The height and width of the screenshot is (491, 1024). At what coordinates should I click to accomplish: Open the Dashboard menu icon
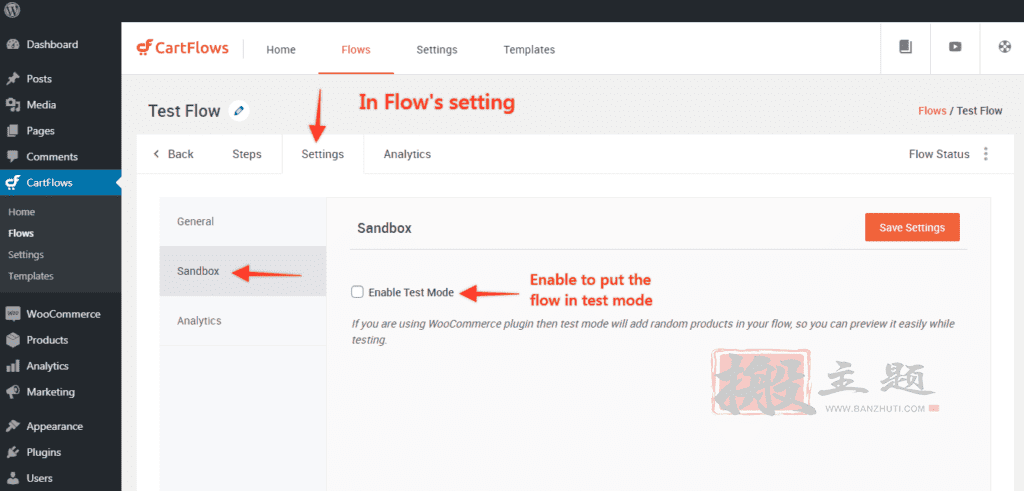12,44
